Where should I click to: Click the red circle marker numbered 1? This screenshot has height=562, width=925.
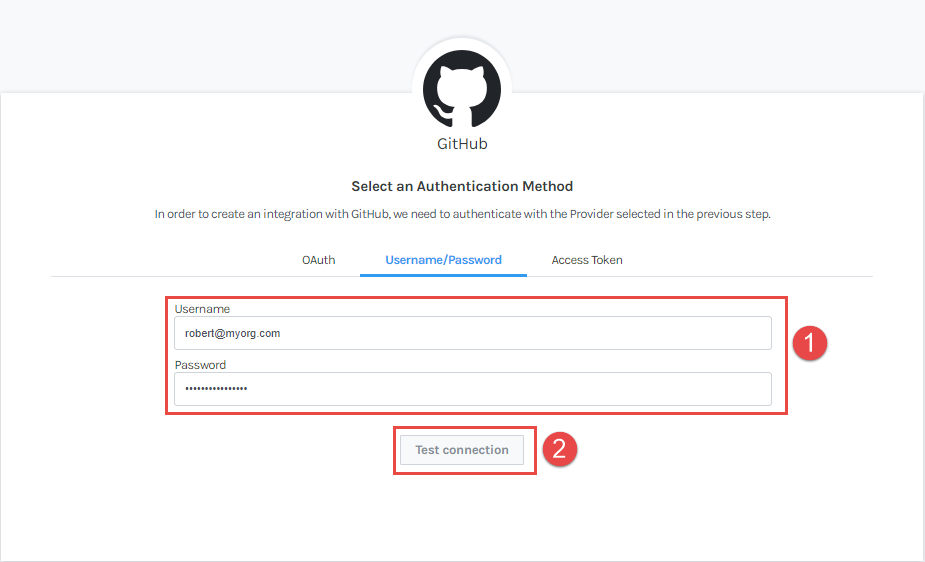pos(809,343)
